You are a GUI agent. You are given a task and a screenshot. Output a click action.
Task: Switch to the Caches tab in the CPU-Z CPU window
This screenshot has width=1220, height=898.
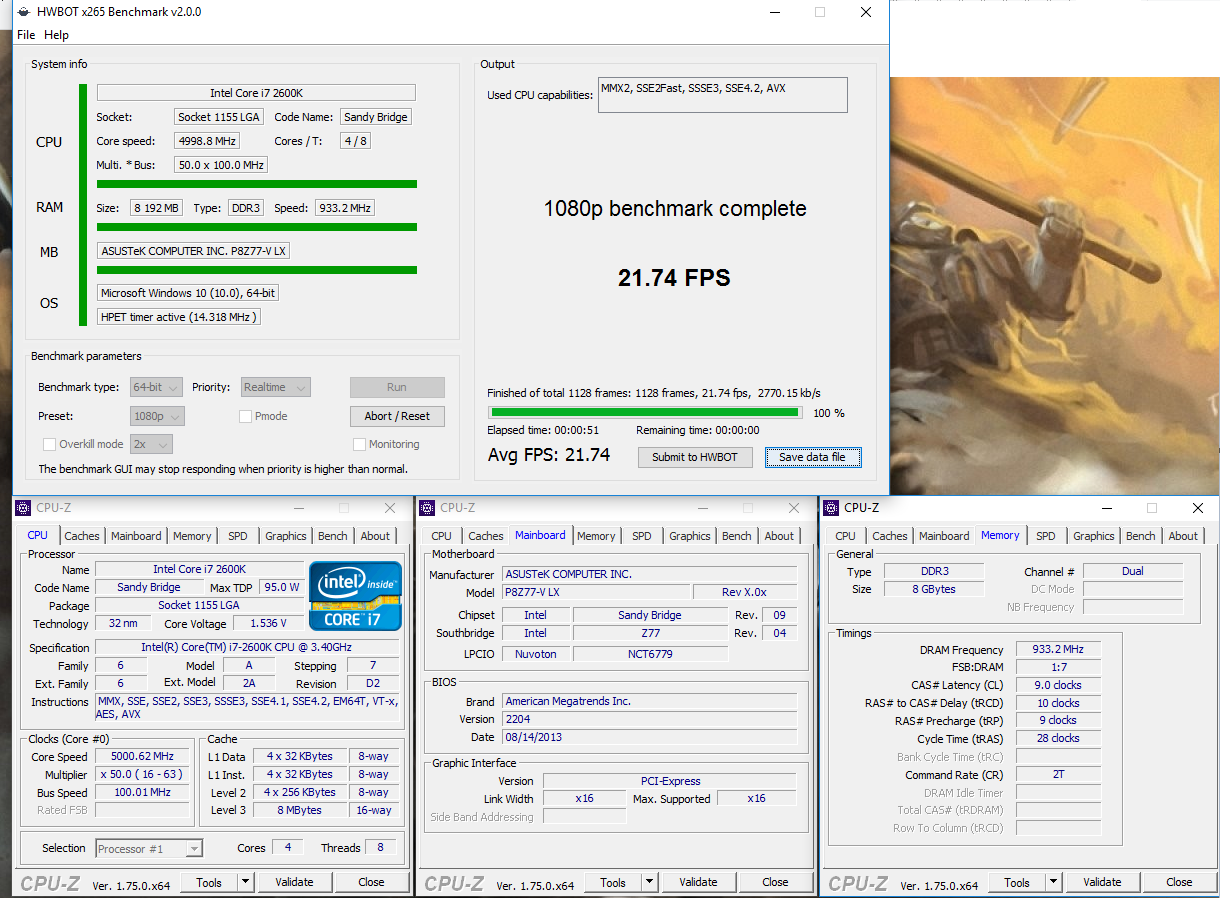82,536
